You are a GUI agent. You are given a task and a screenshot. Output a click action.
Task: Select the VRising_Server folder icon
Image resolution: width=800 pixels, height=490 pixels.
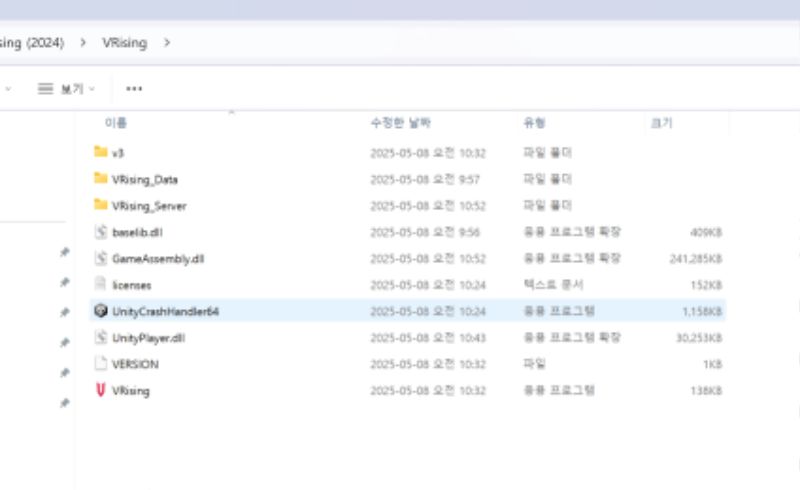coord(101,205)
